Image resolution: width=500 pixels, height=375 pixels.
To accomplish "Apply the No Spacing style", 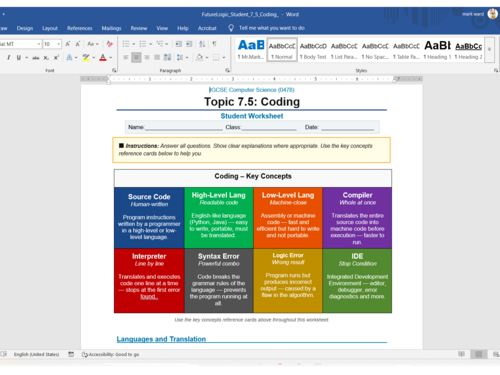I will point(375,50).
